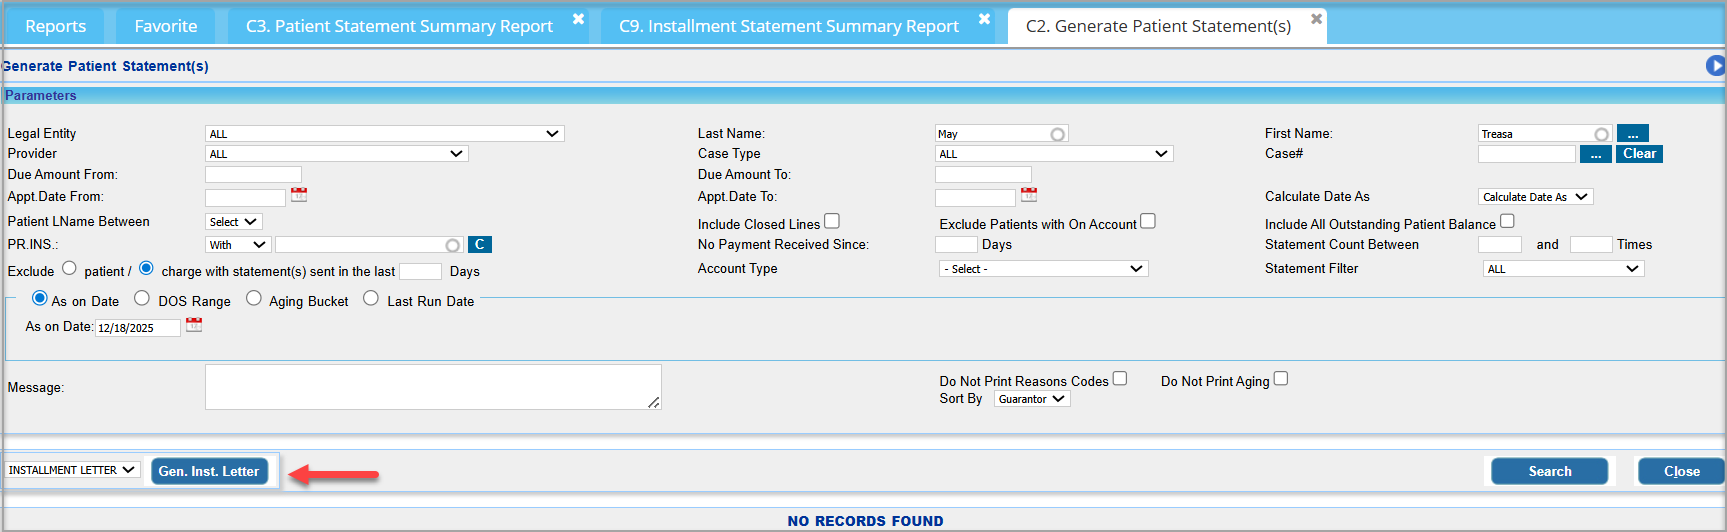Click the Gen. Inst. Letter button

[209, 471]
